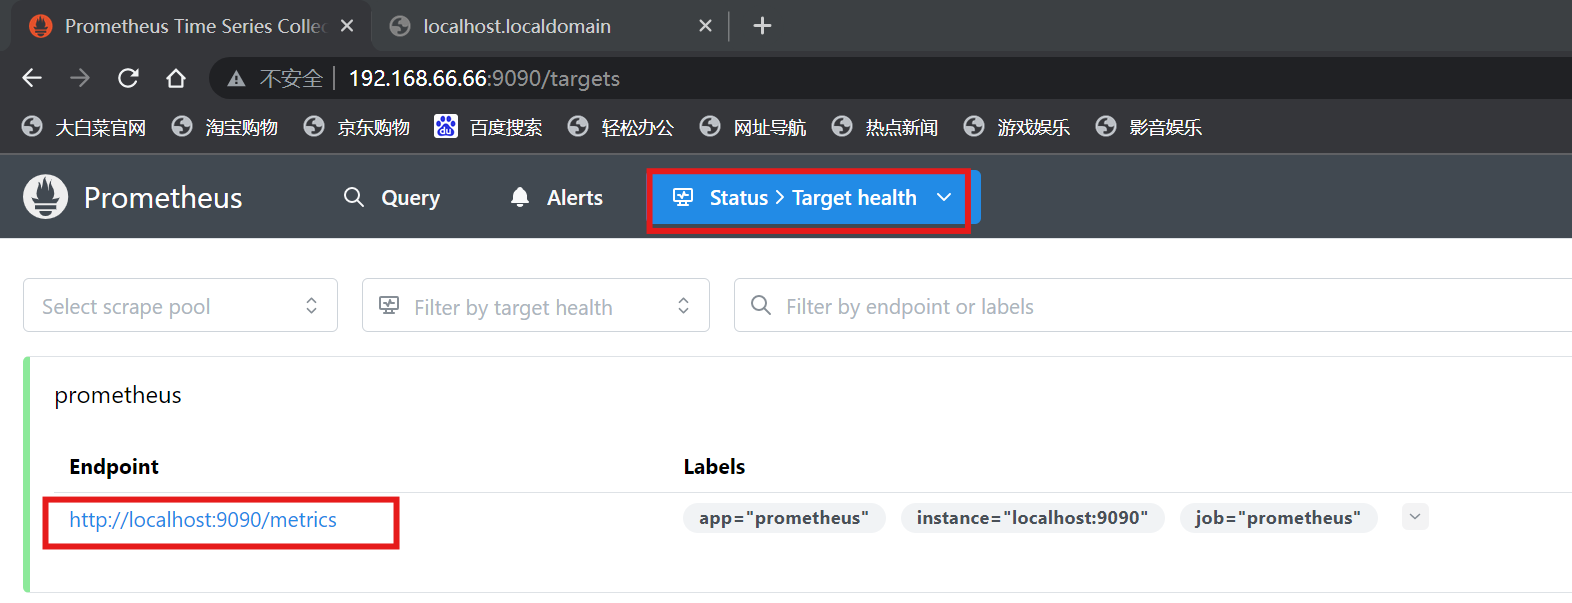Click the prometheus scrape pool heading
The height and width of the screenshot is (603, 1572).
tap(118, 396)
